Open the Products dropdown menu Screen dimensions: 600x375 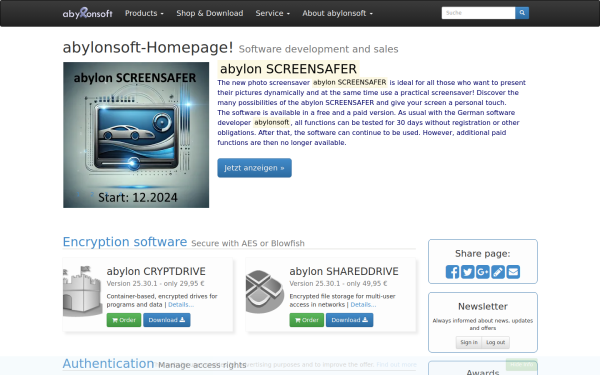(x=144, y=13)
